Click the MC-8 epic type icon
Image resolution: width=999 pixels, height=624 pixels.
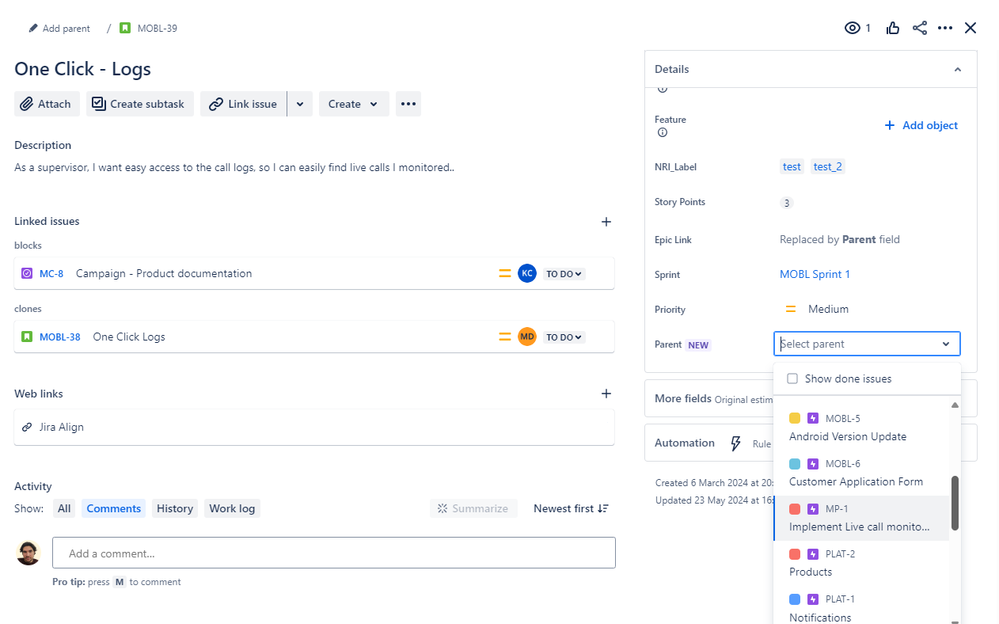coord(27,273)
